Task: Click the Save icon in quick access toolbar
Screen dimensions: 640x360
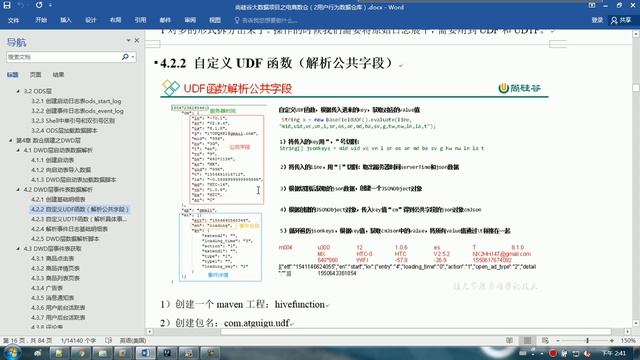Action: (x=7, y=5)
